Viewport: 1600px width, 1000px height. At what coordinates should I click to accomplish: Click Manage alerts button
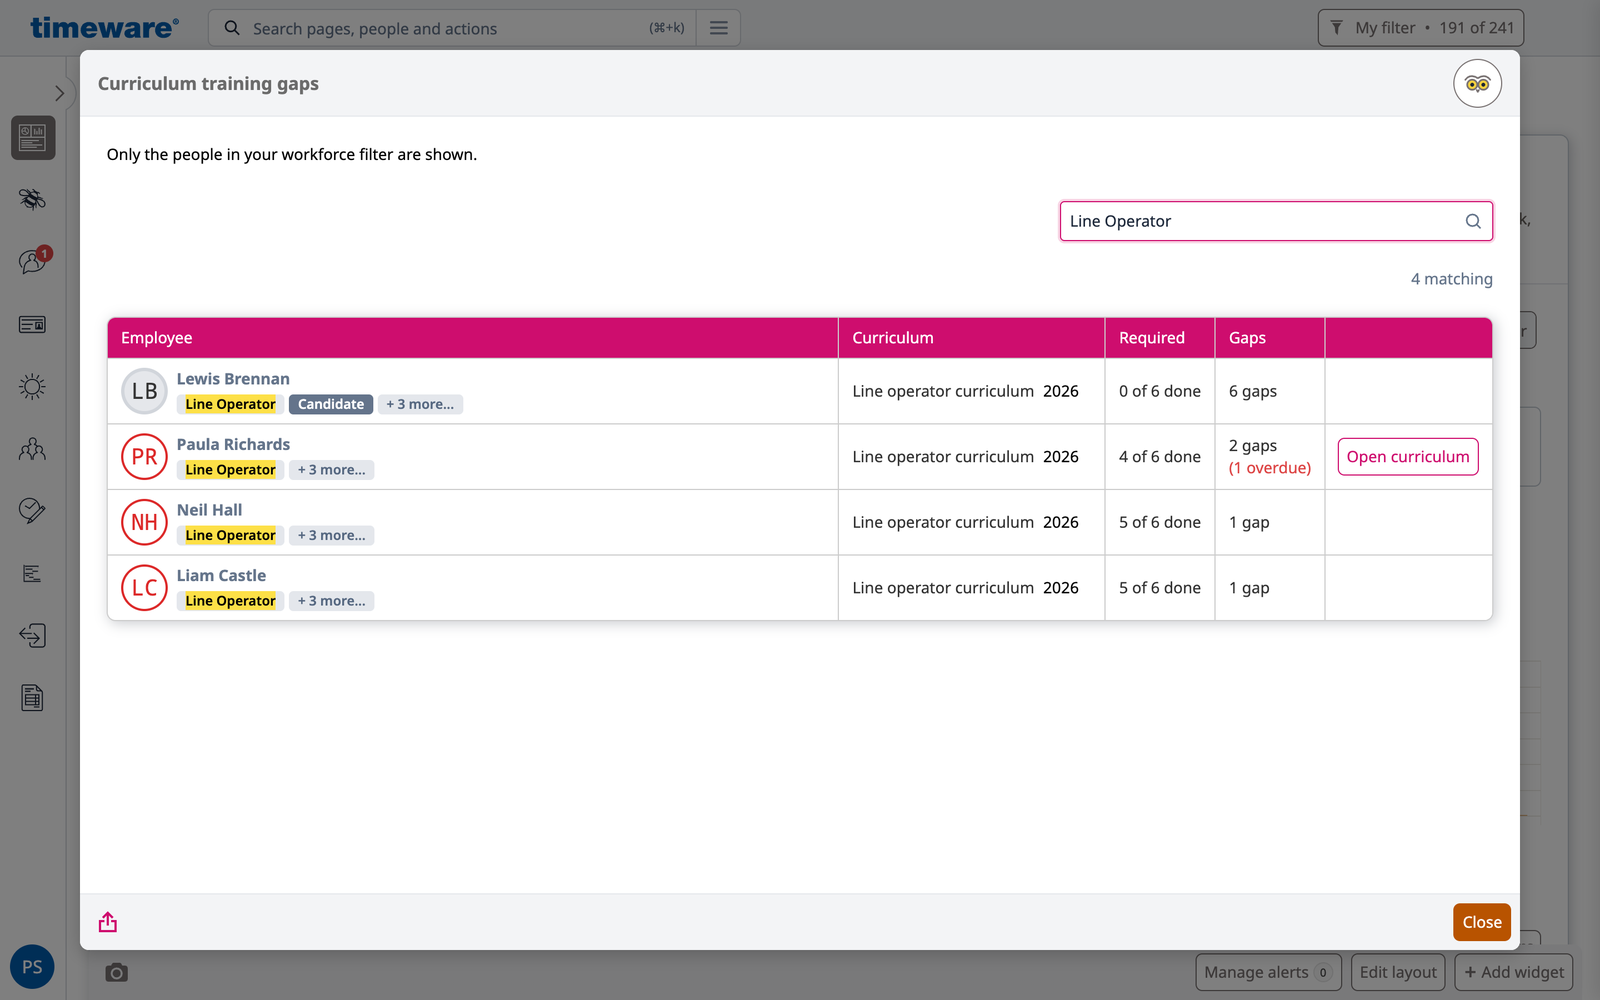(x=1268, y=972)
